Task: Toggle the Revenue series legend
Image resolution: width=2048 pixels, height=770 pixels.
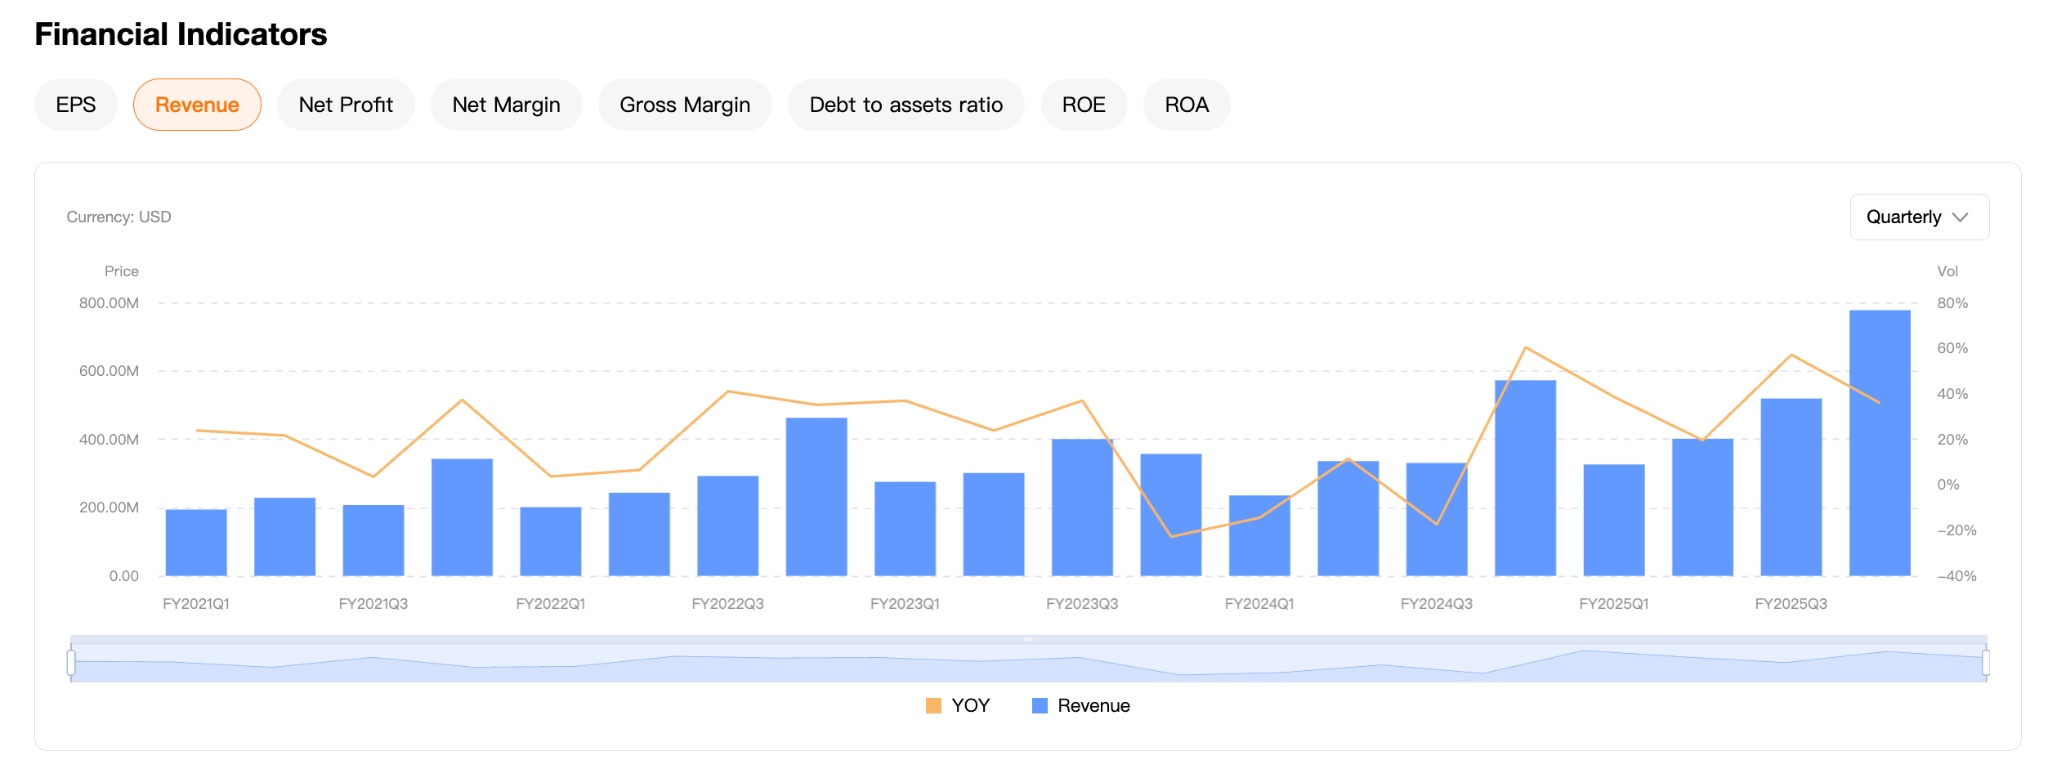Action: click(x=1093, y=706)
